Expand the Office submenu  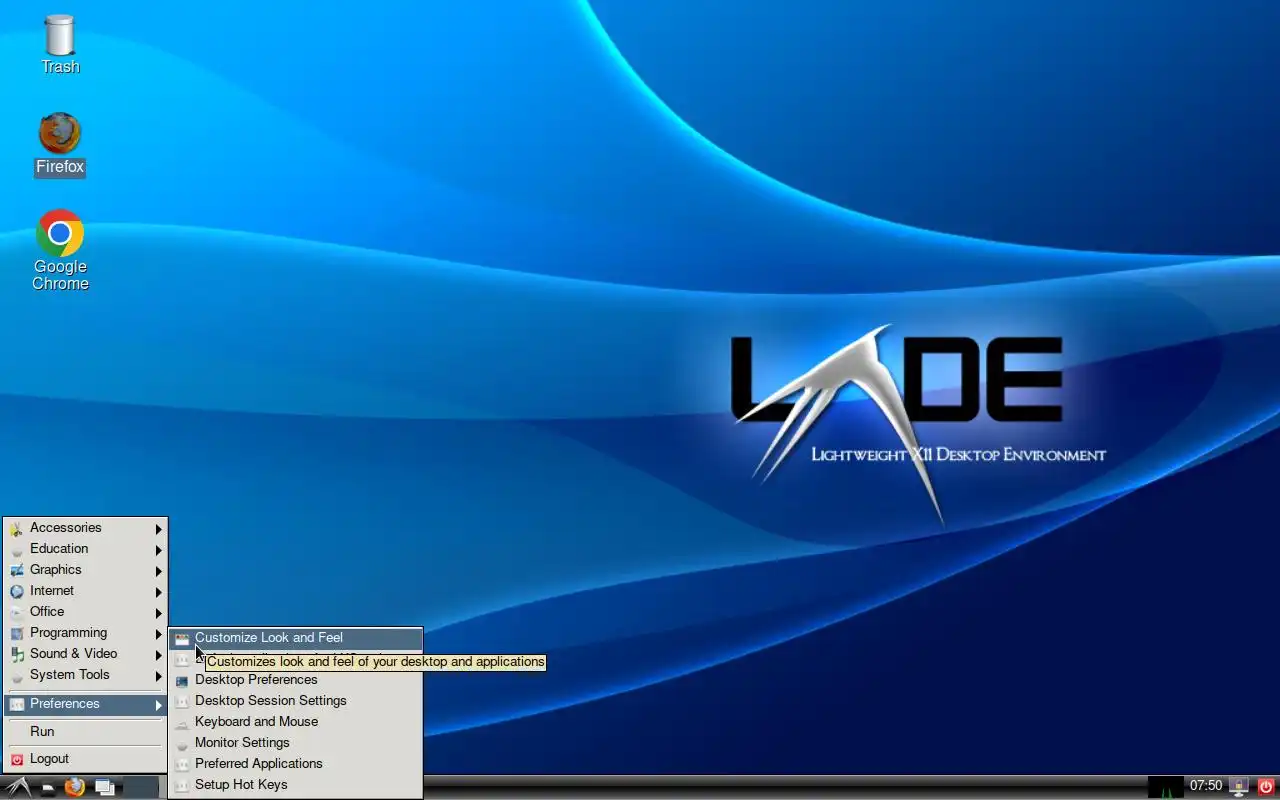click(x=85, y=612)
